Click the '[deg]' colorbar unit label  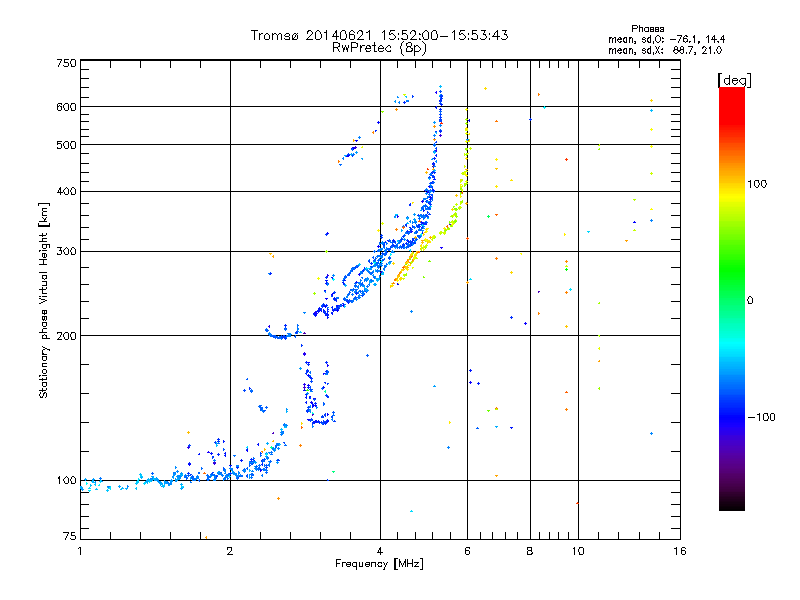[734, 80]
